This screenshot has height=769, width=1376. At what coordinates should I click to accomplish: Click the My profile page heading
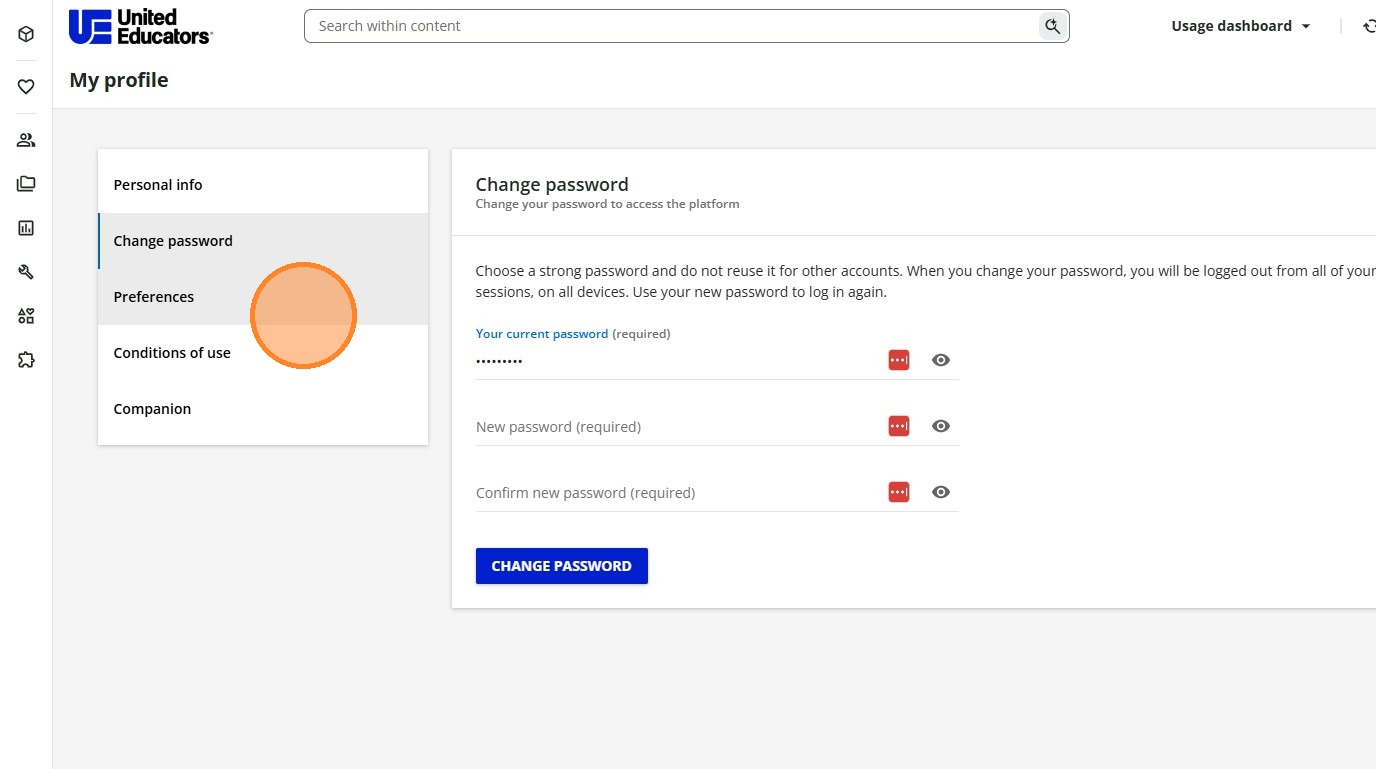(x=119, y=80)
